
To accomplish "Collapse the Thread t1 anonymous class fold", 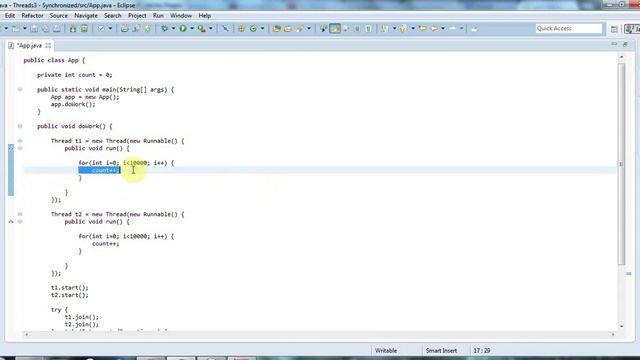I will coord(20,141).
